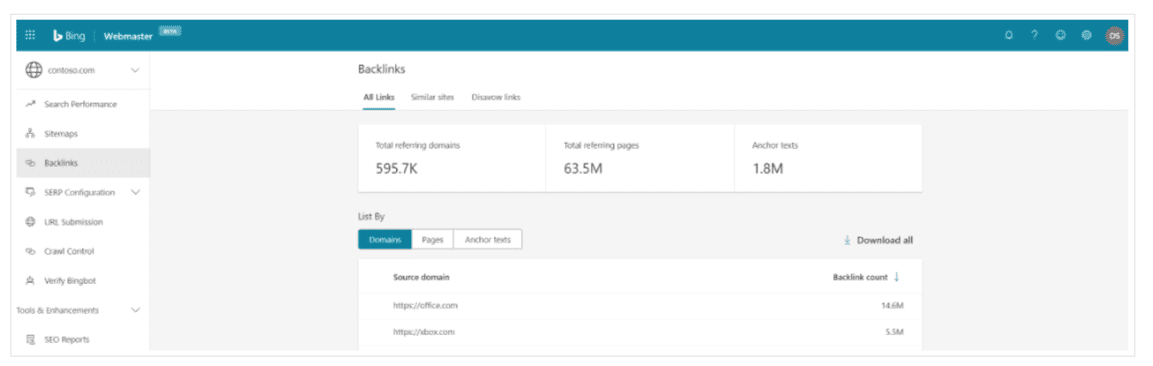Click the Total referring domains card
Viewport: 1153px width, 366px height.
451,158
